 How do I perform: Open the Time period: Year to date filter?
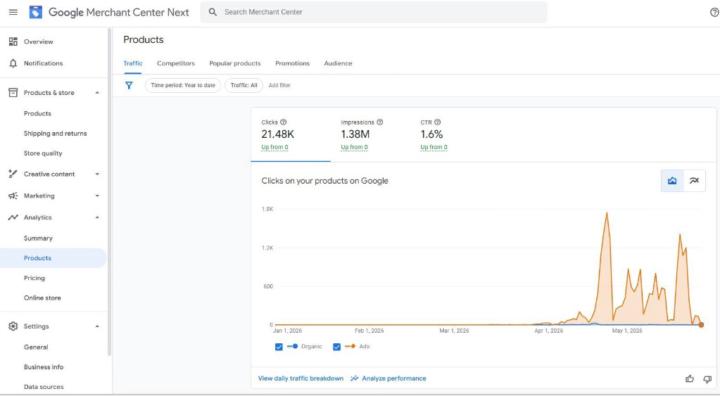(183, 85)
